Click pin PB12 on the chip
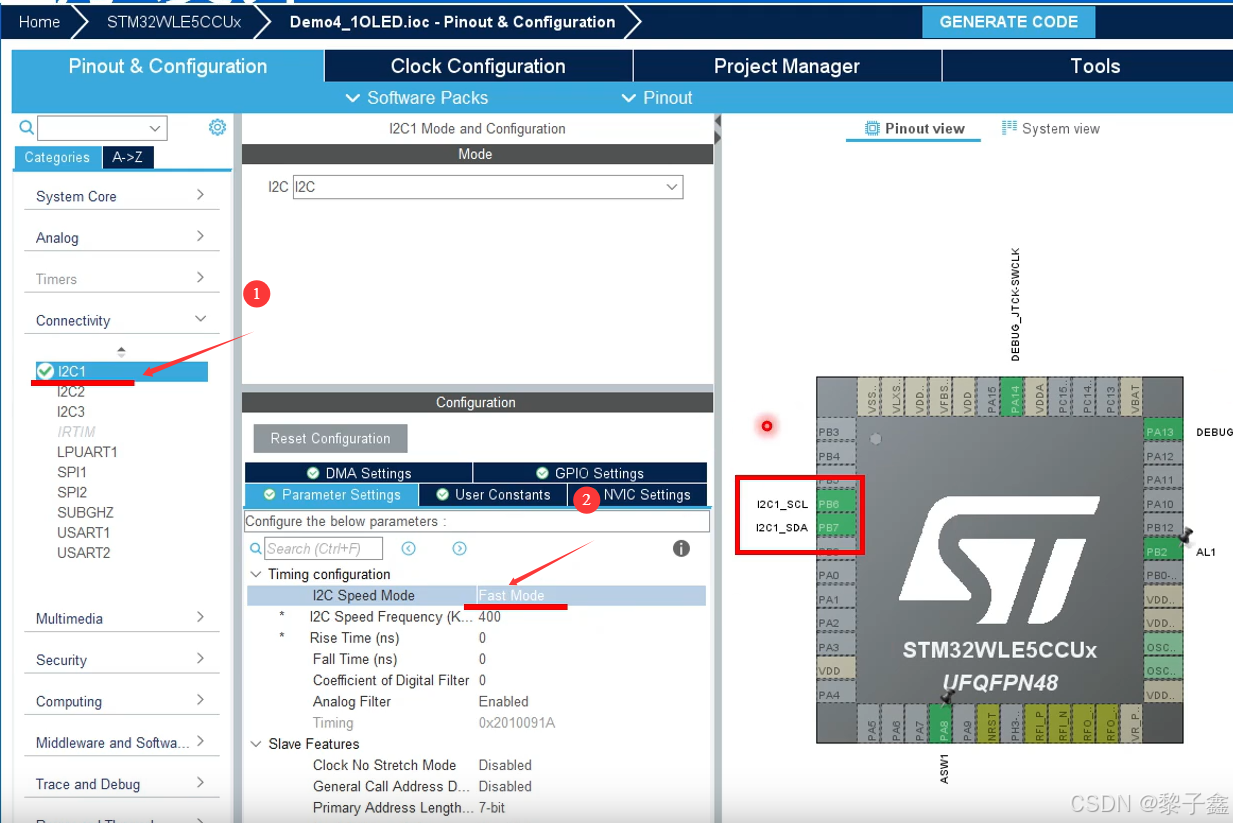Screen dimensions: 1233x823 (1162, 528)
